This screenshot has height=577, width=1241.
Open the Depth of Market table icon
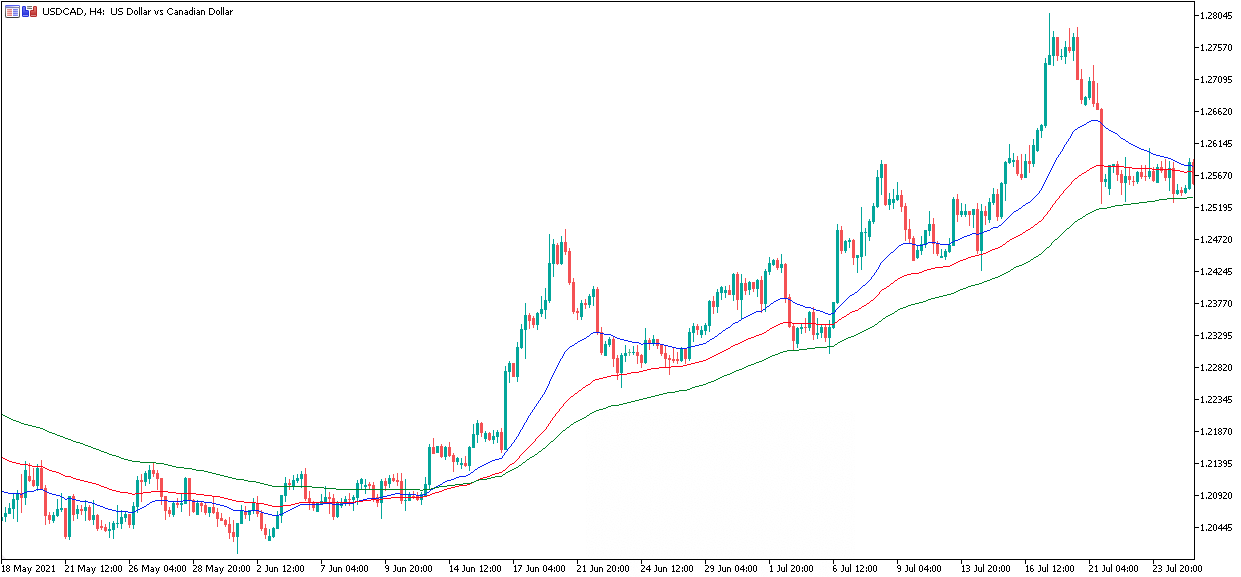click(12, 11)
